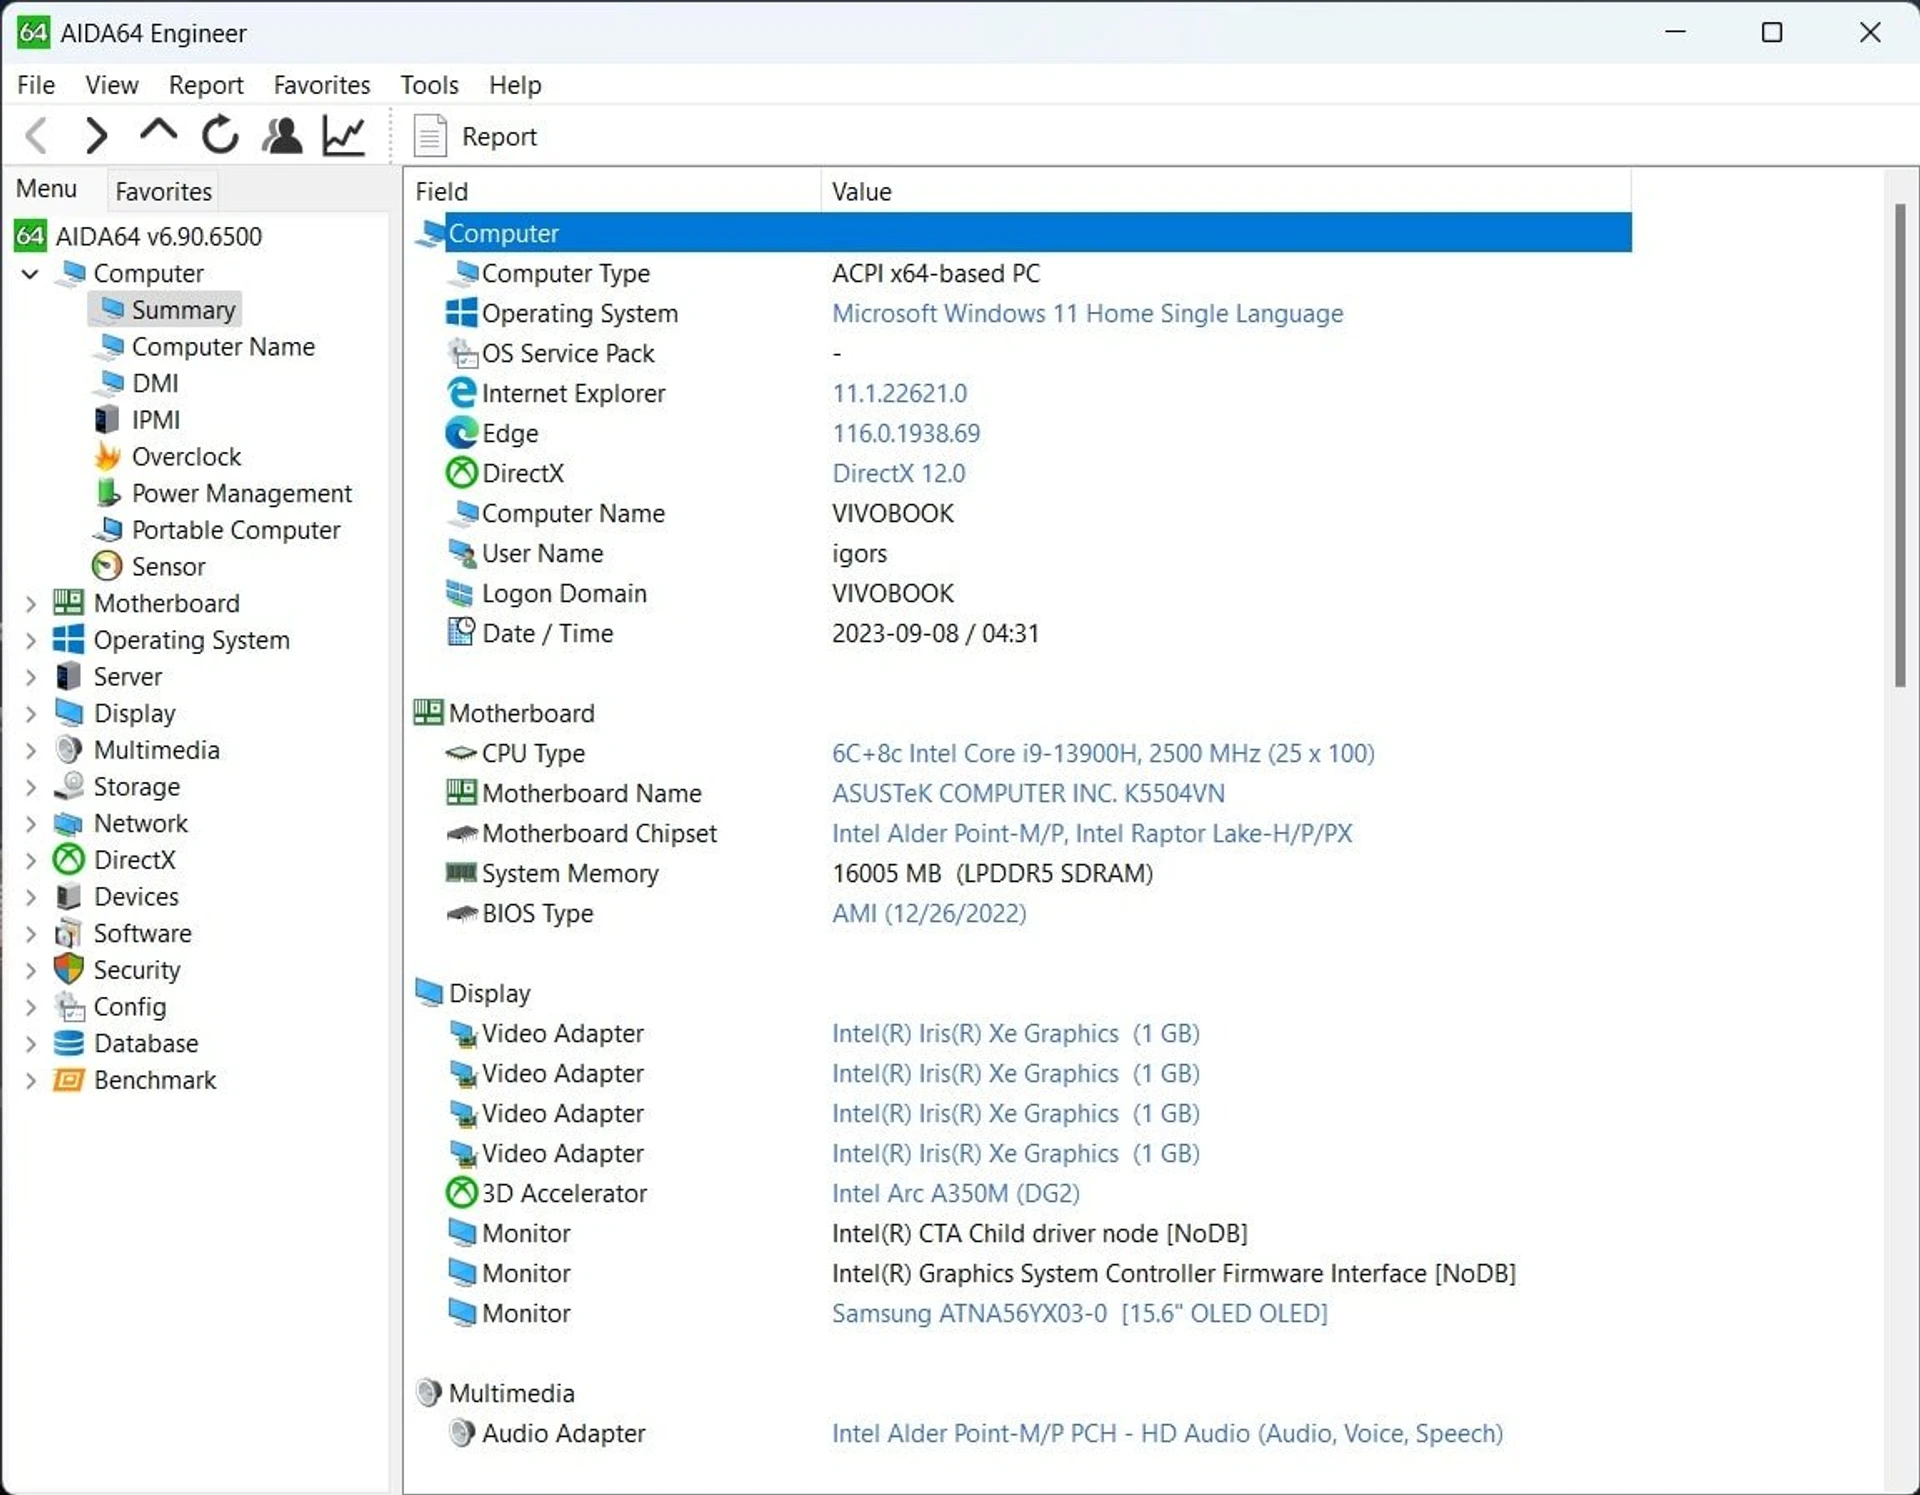Go up one level with Up arrow
1920x1495 pixels.
[158, 132]
